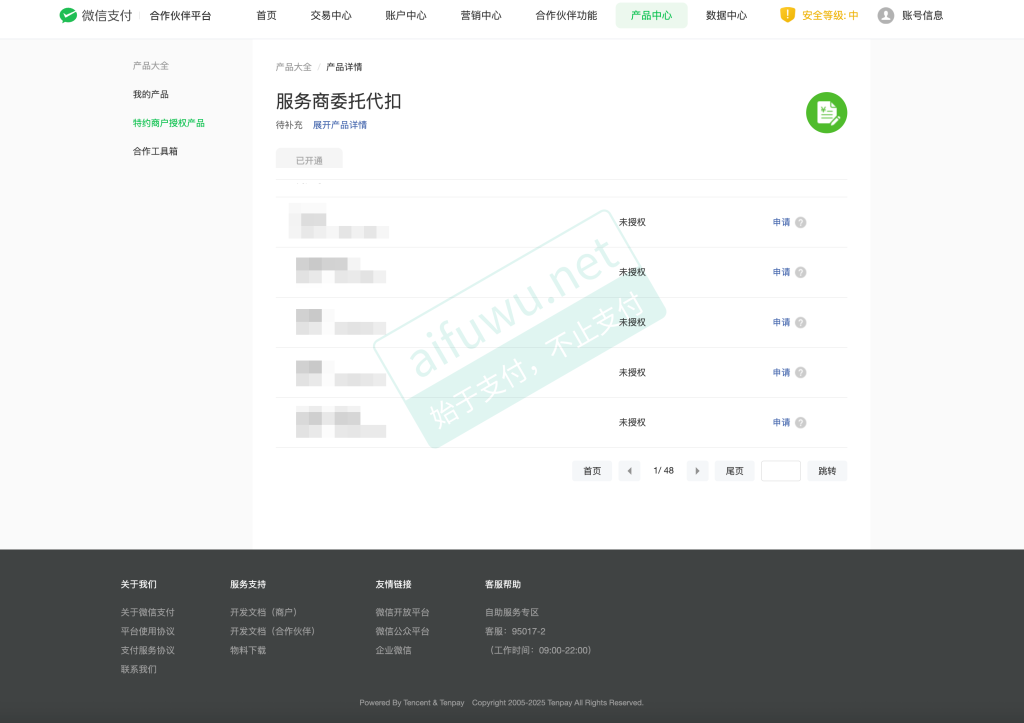
Task: Open 账号信息 account menu
Action: pos(922,16)
